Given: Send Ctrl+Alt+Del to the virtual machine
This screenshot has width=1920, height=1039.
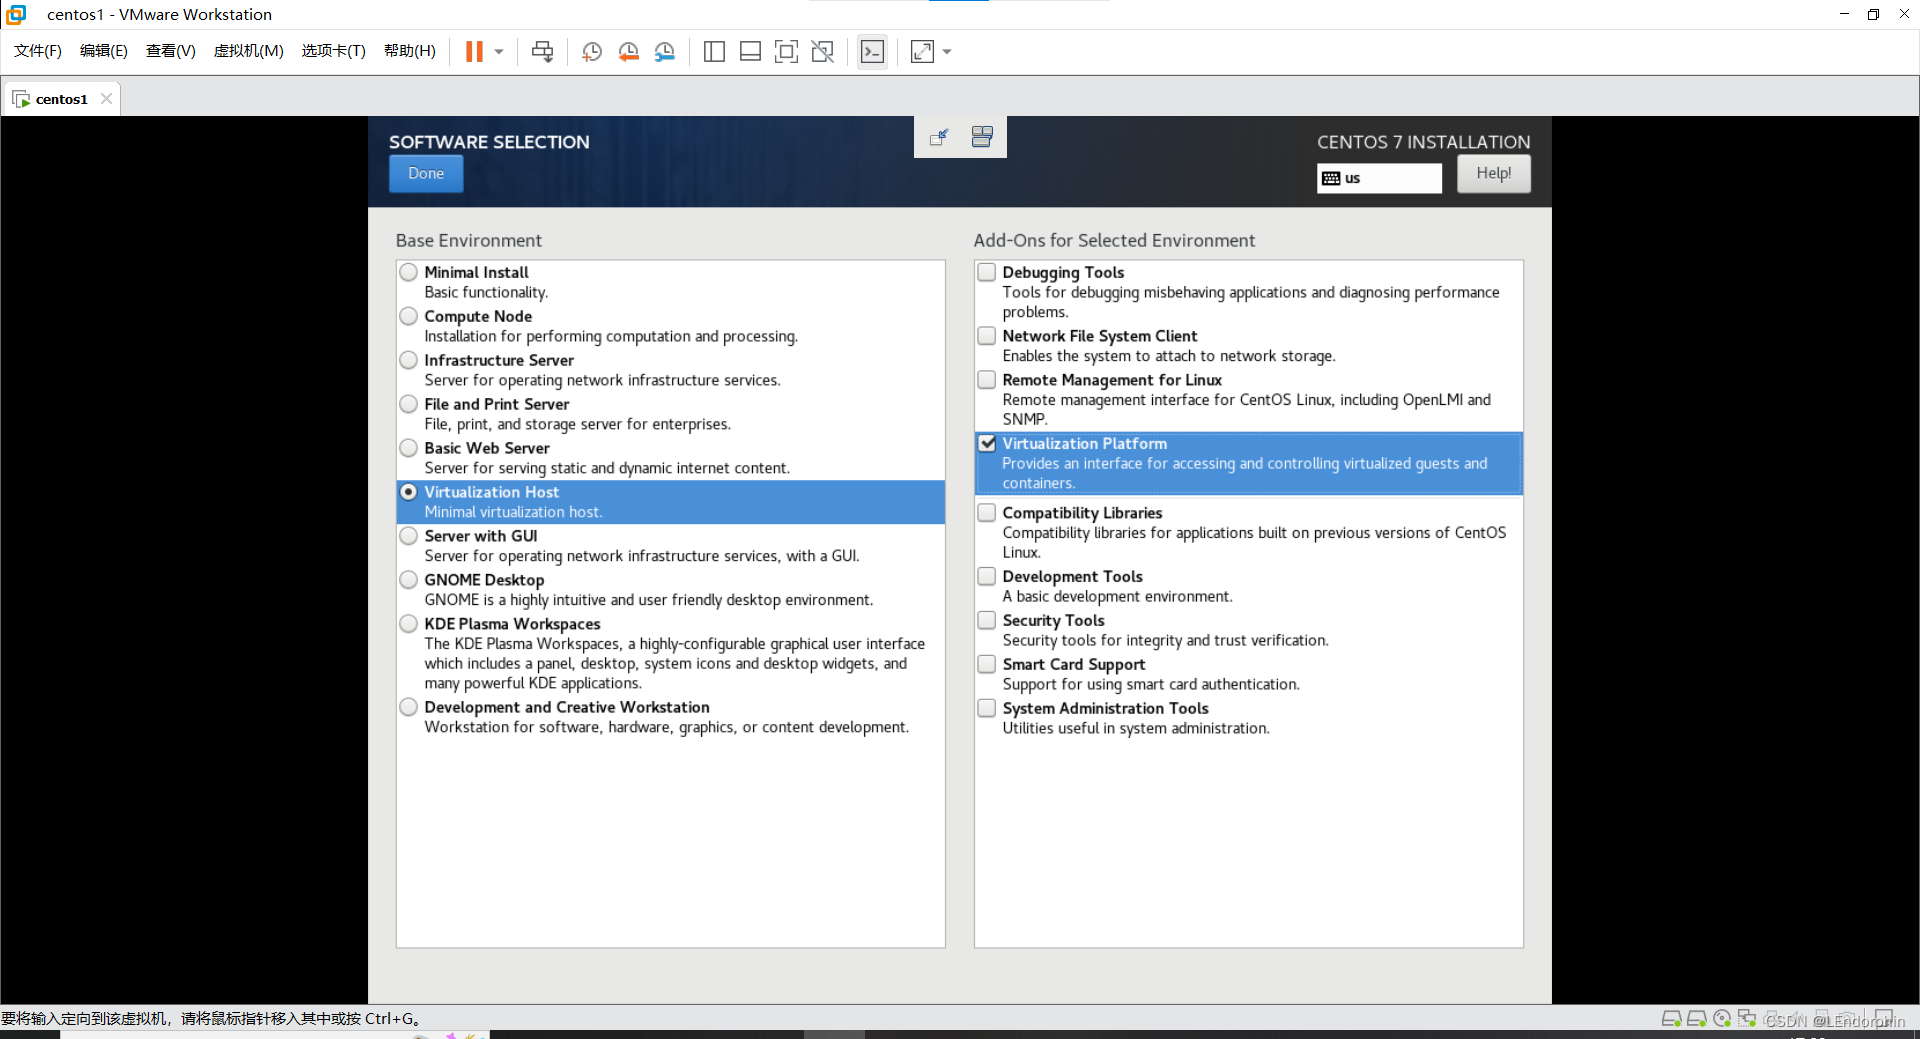Looking at the screenshot, I should click(542, 51).
